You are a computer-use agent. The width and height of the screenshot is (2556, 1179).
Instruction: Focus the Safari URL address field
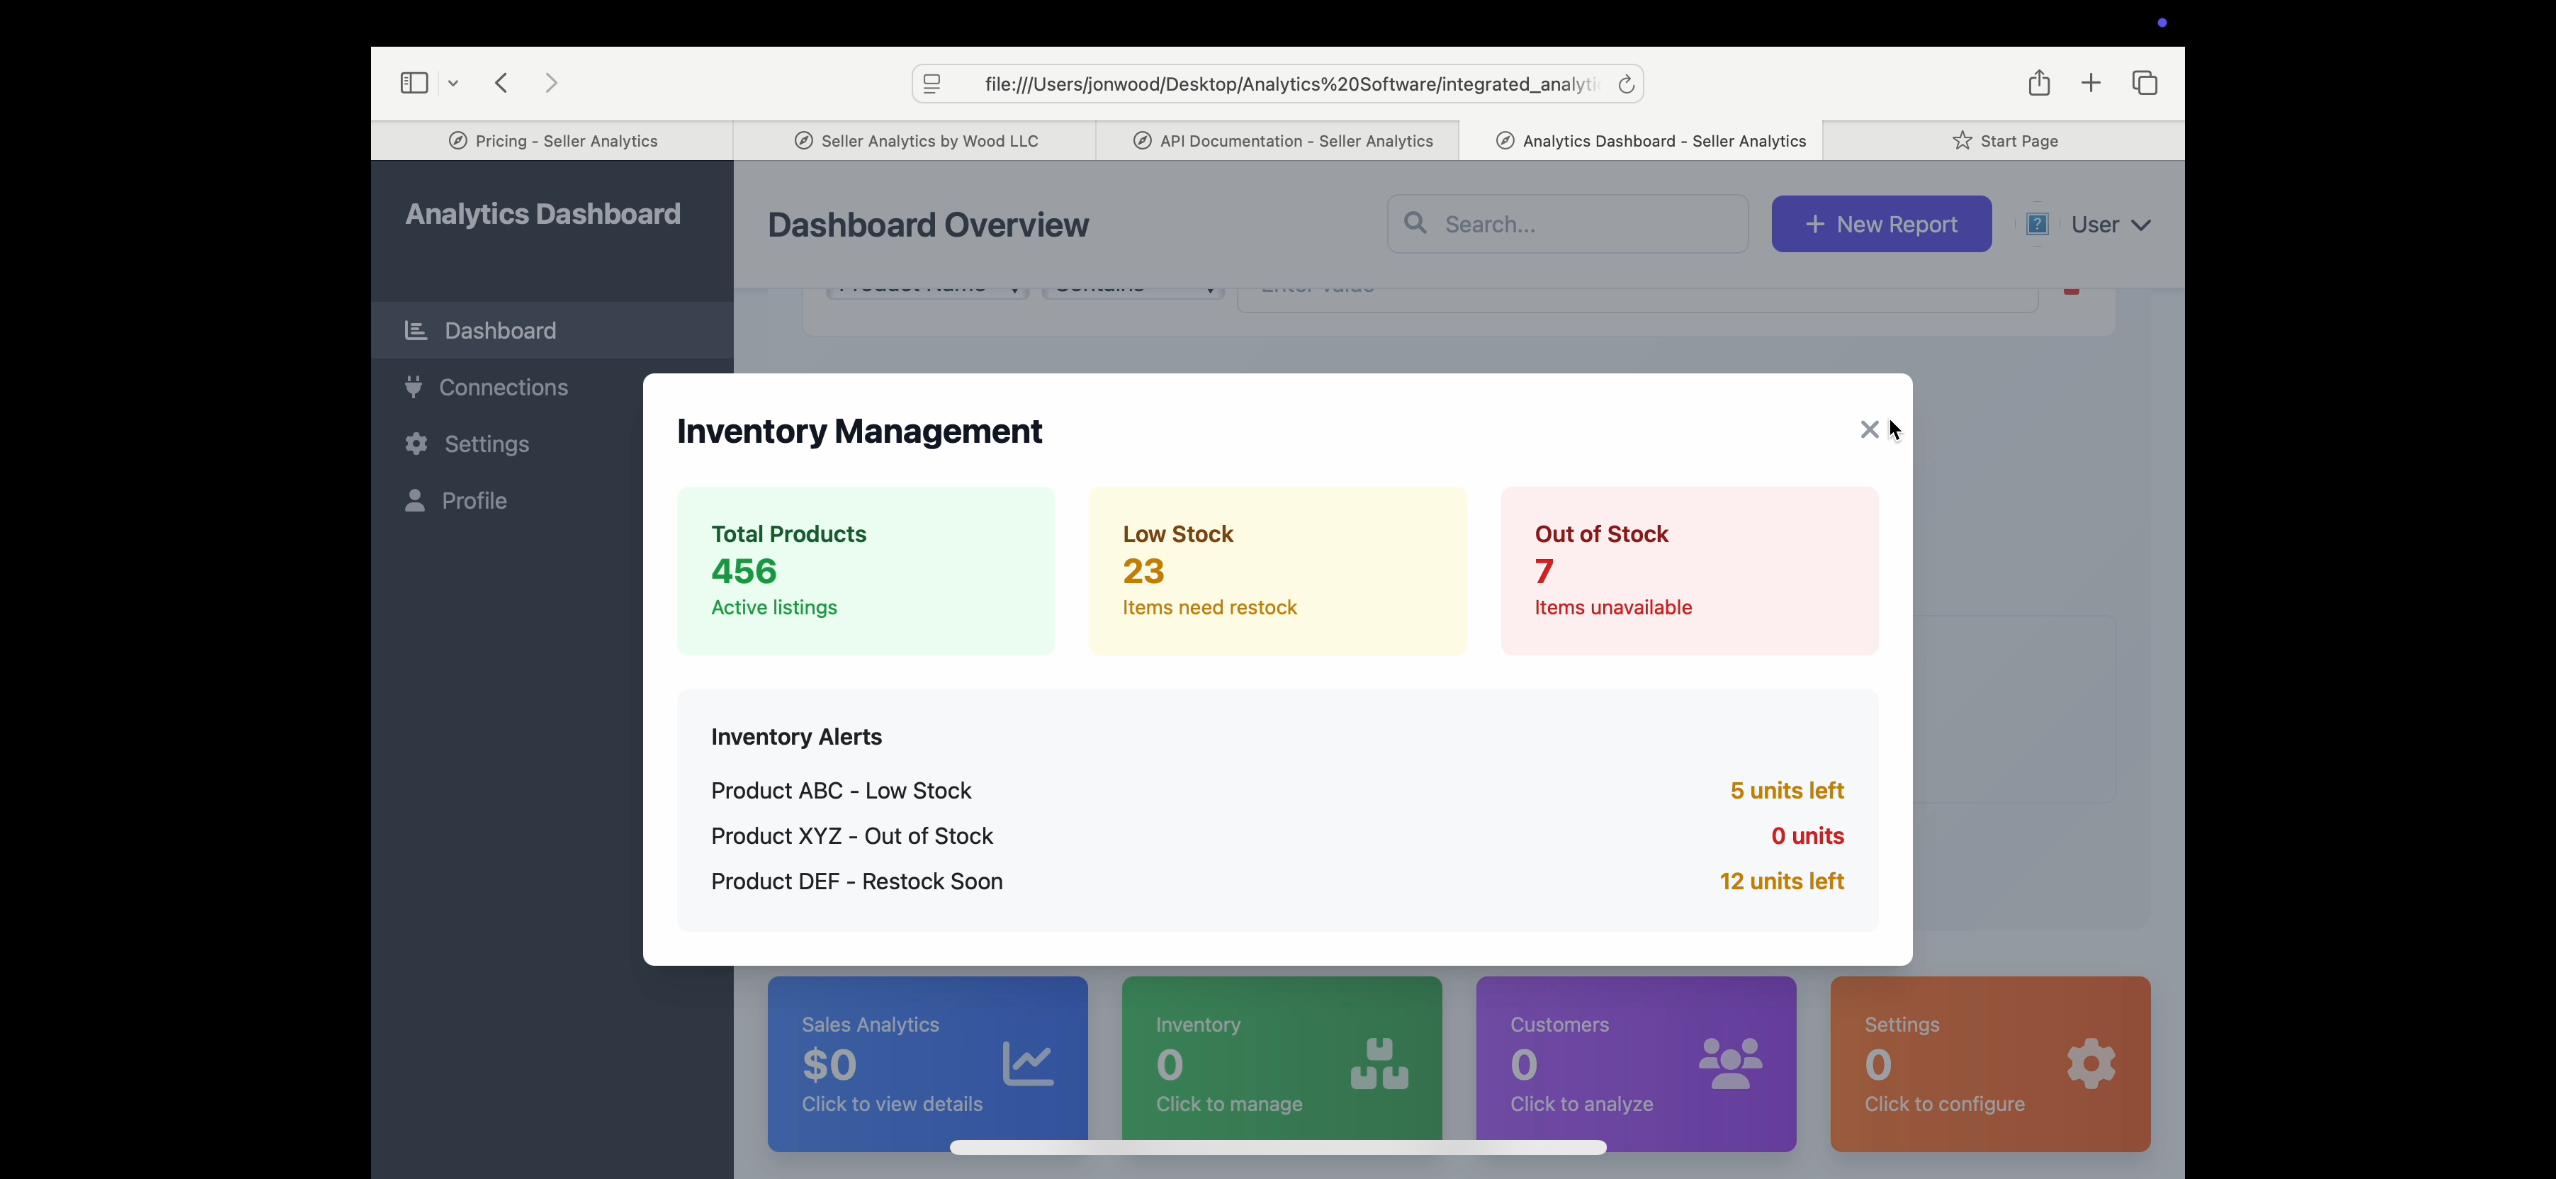(1278, 84)
